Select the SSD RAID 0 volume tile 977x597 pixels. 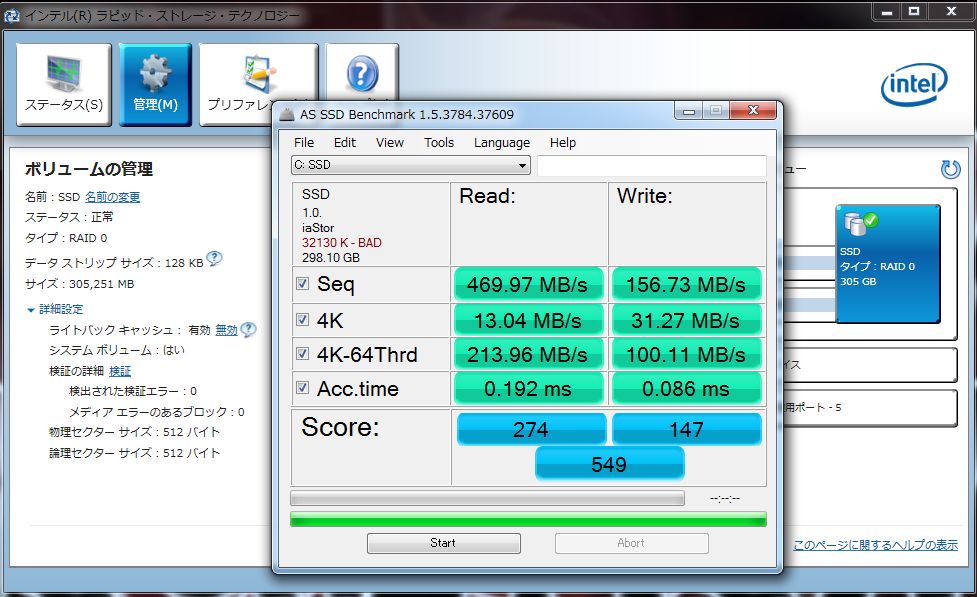tap(887, 264)
